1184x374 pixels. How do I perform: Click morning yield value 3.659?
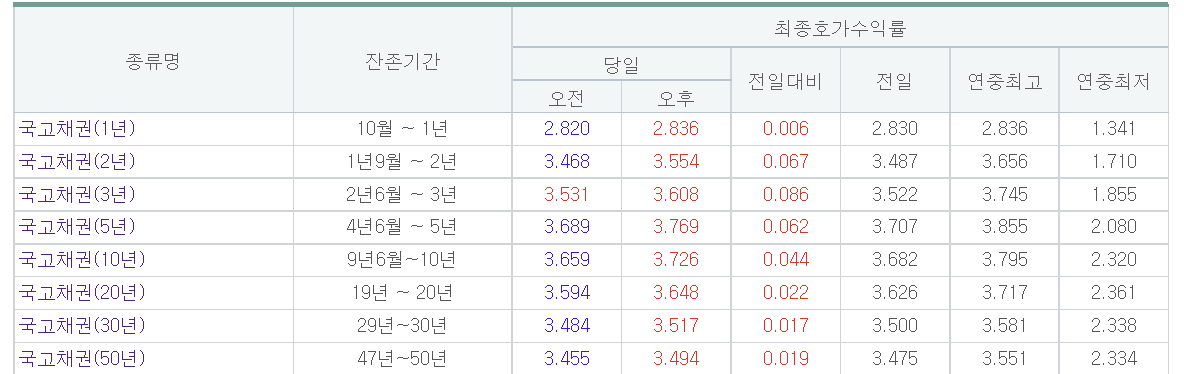[567, 260]
